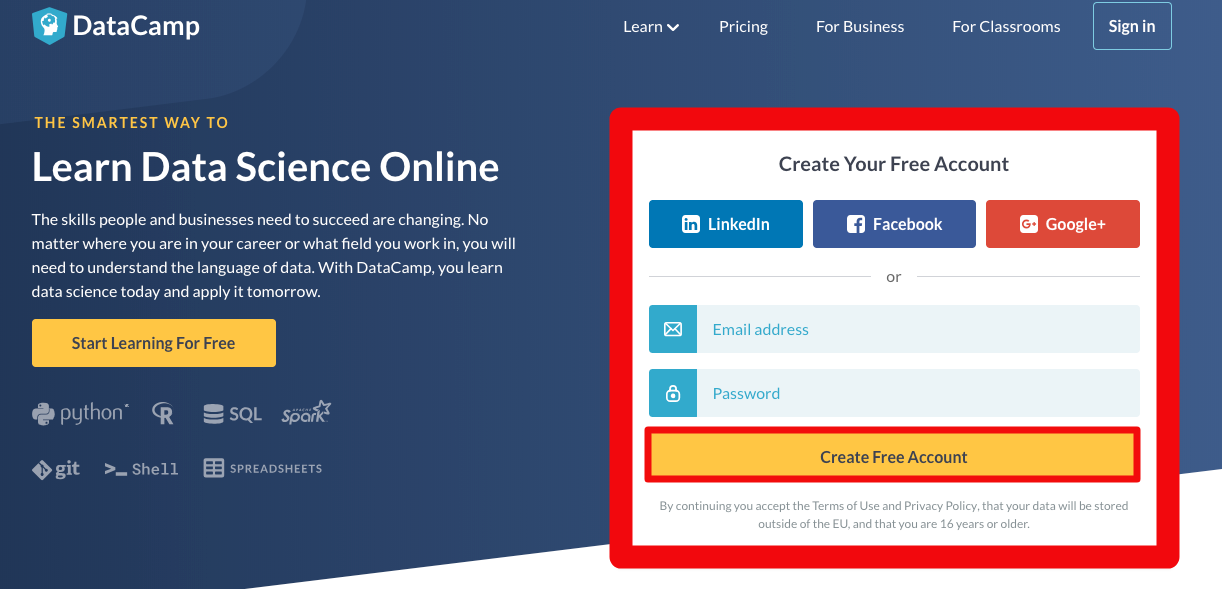Open the For Classrooms page
This screenshot has height=596, width=1222.
[1006, 27]
